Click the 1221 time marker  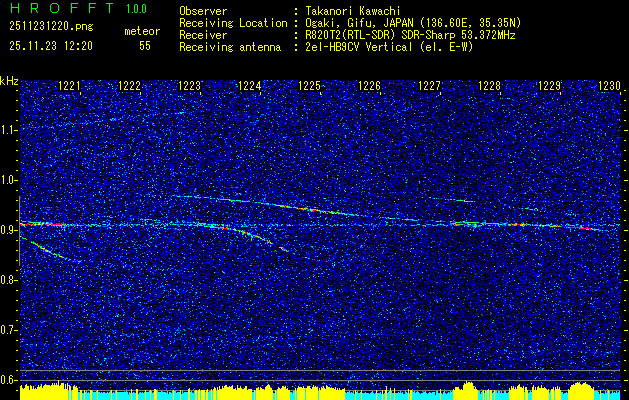point(69,86)
